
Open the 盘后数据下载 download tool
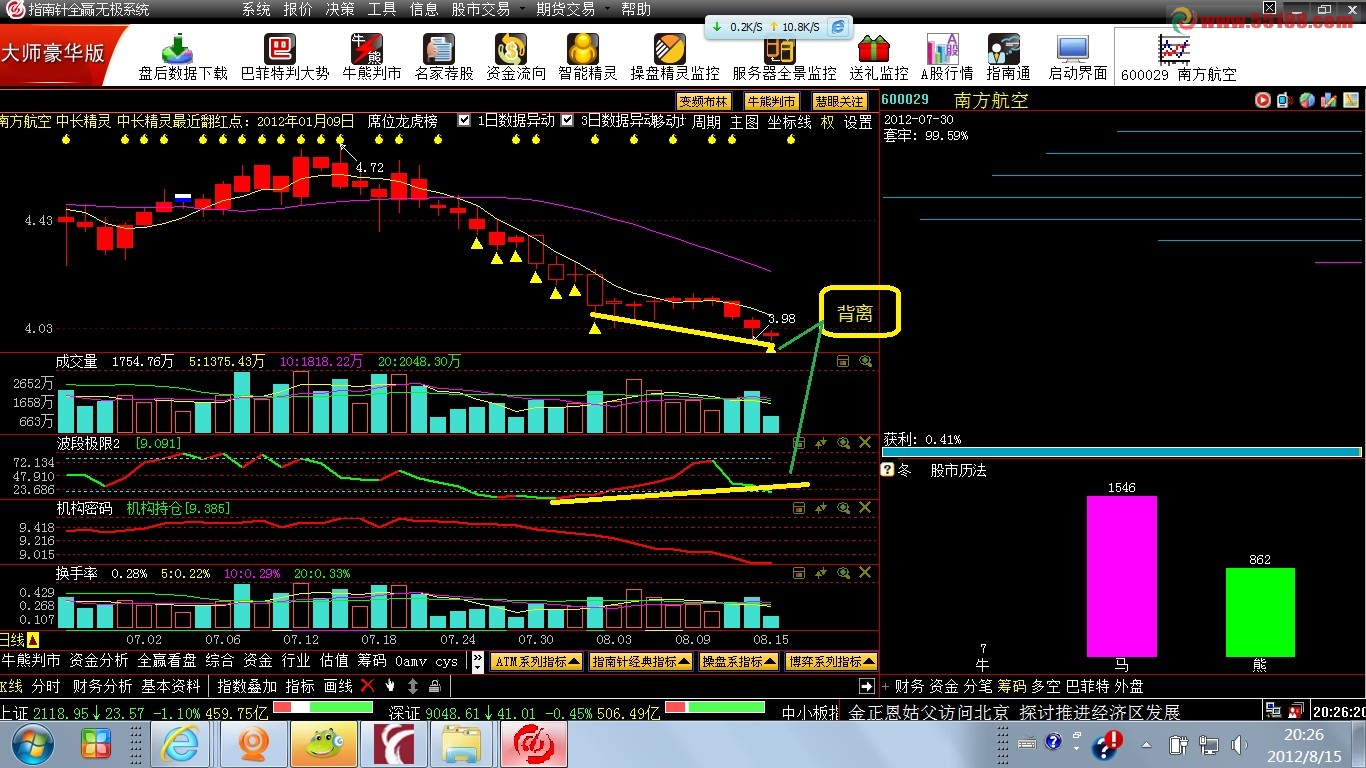pos(183,57)
